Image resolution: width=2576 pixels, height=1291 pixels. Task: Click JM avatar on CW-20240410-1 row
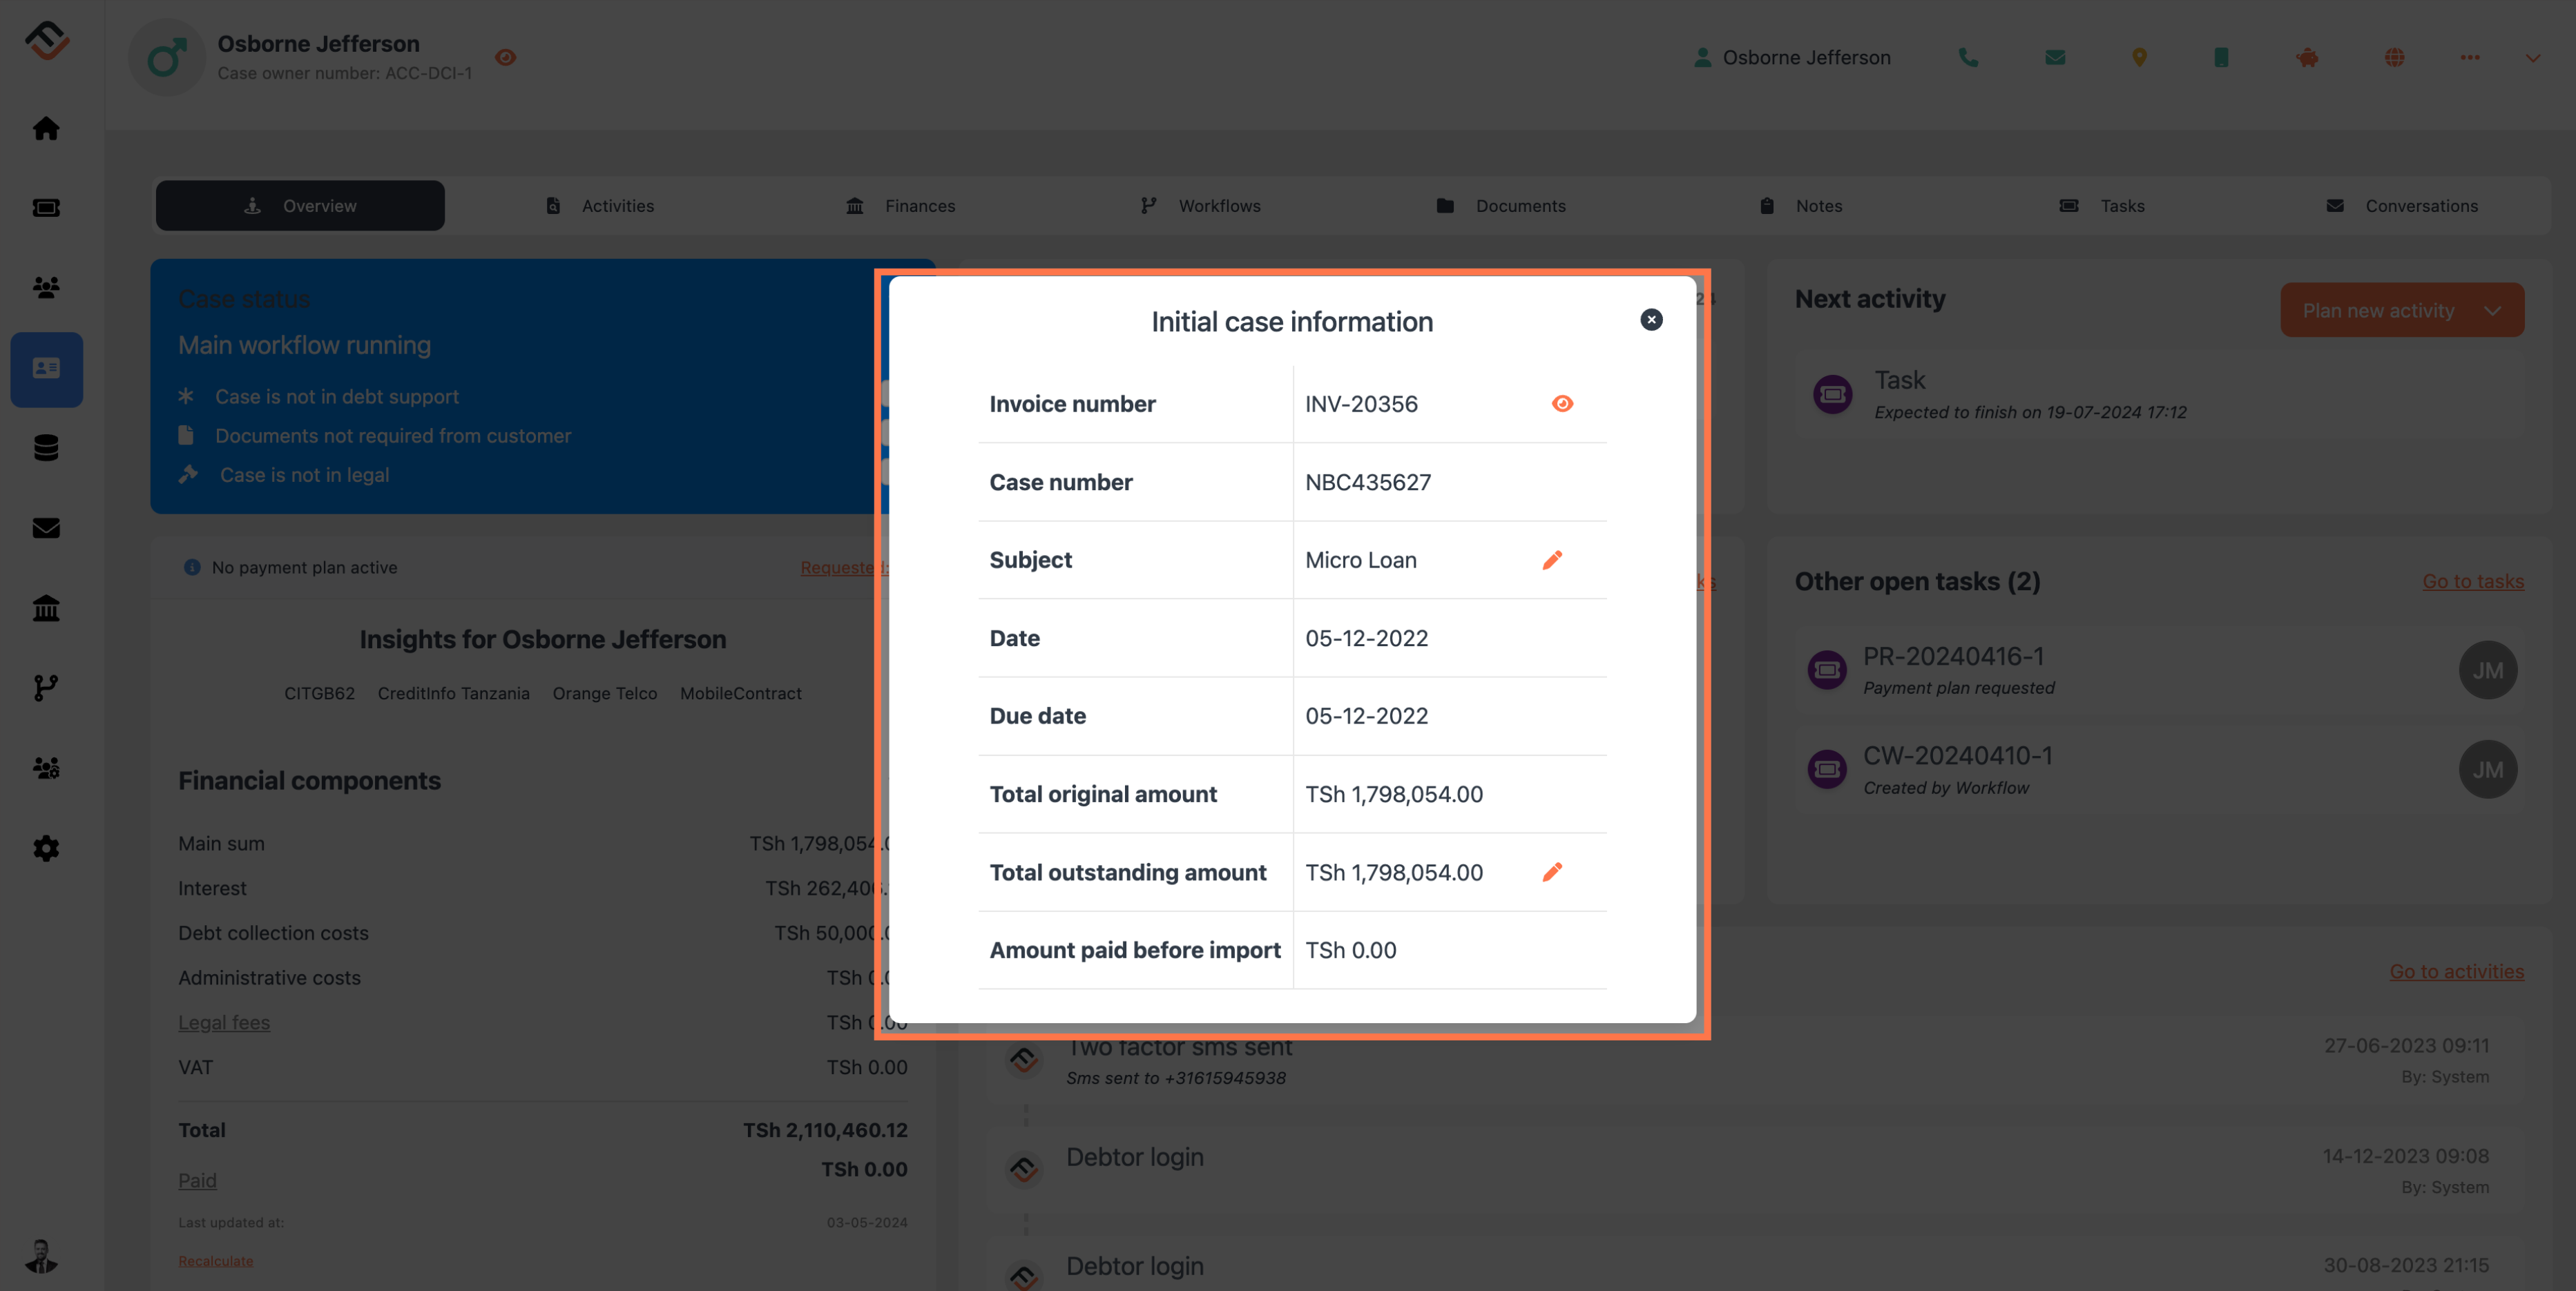2487,769
